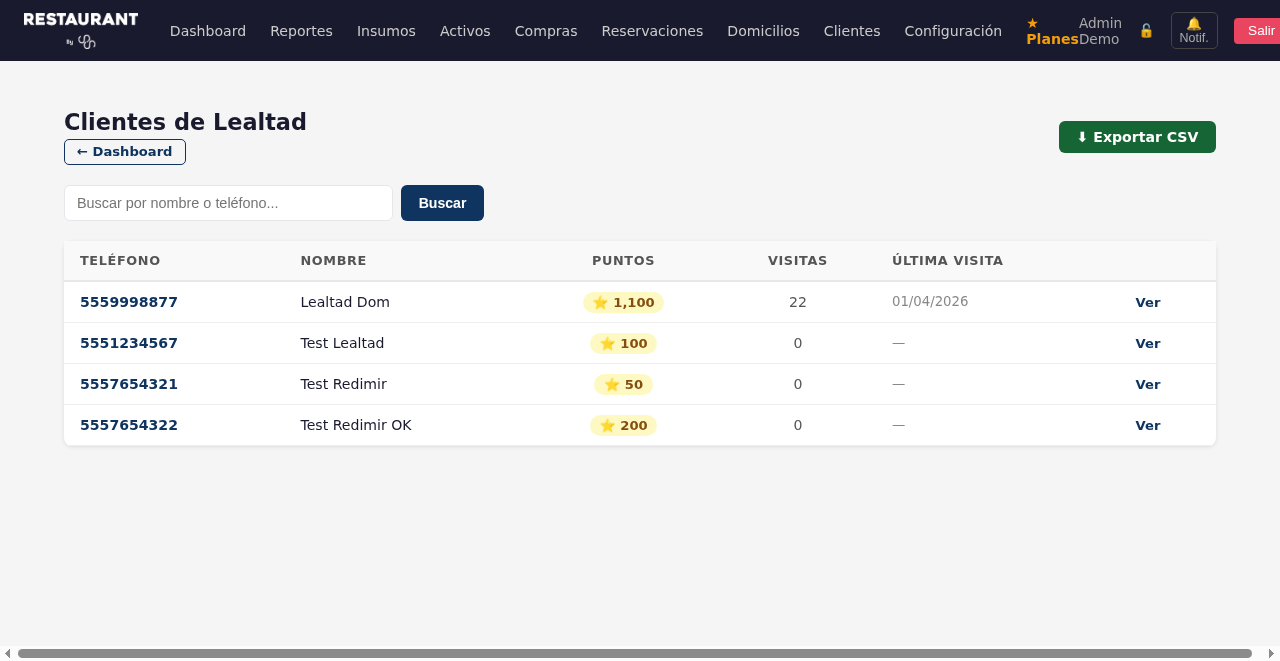Go back using the Dashboard arrow button

pos(125,152)
